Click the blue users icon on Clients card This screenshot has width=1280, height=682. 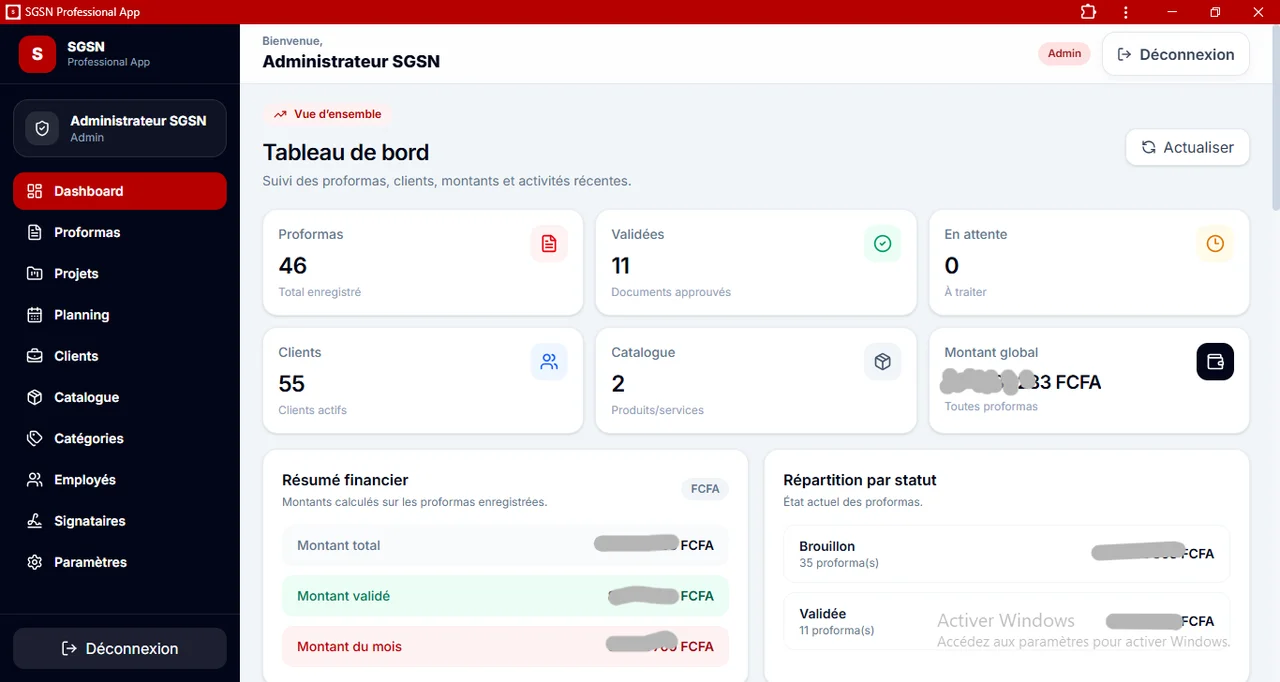coord(549,361)
